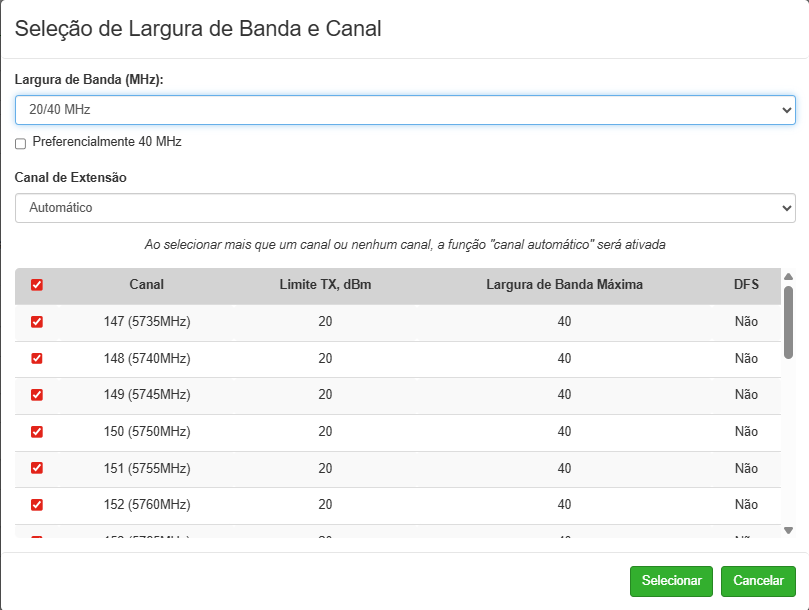Click the Canal column header
Screen dimensions: 809x610
click(x=147, y=285)
